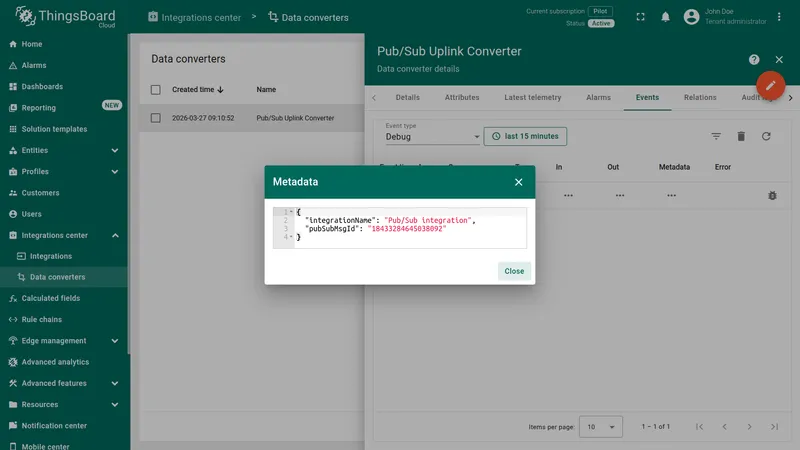The width and height of the screenshot is (800, 450).
Task: Expand the Profiles menu chevron
Action: 115,172
